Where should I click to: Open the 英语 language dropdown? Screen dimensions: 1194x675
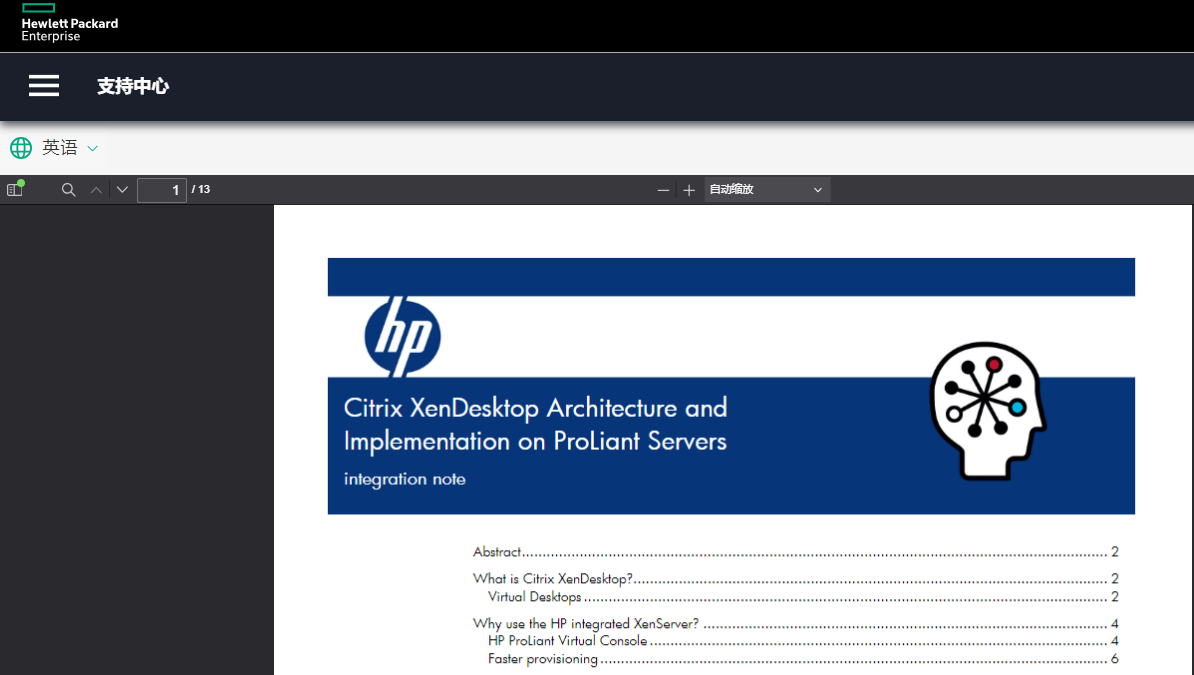(70, 148)
